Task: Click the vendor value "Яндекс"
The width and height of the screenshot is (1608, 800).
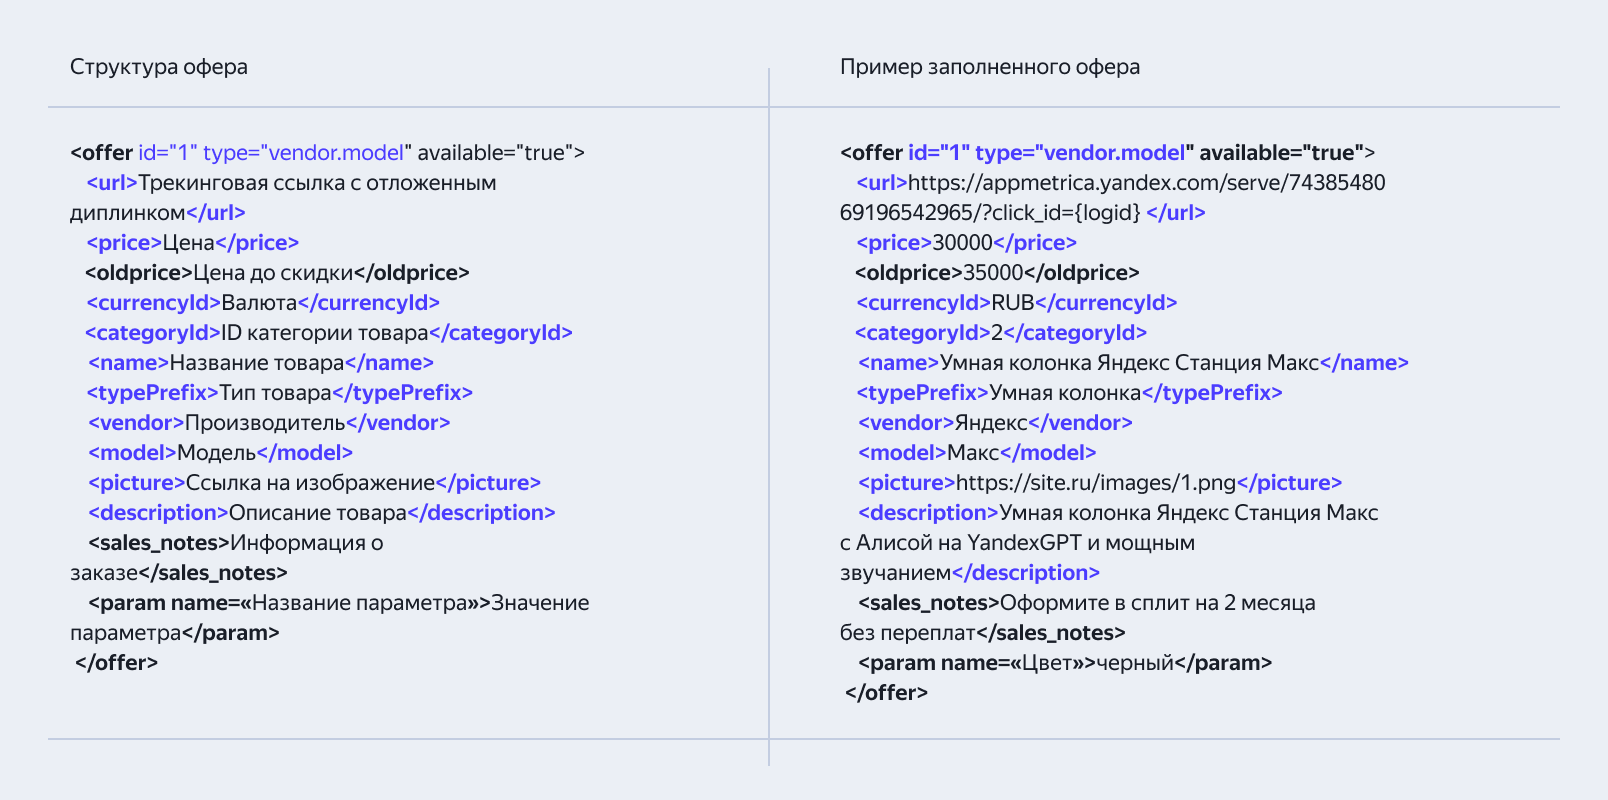Action: click(991, 423)
